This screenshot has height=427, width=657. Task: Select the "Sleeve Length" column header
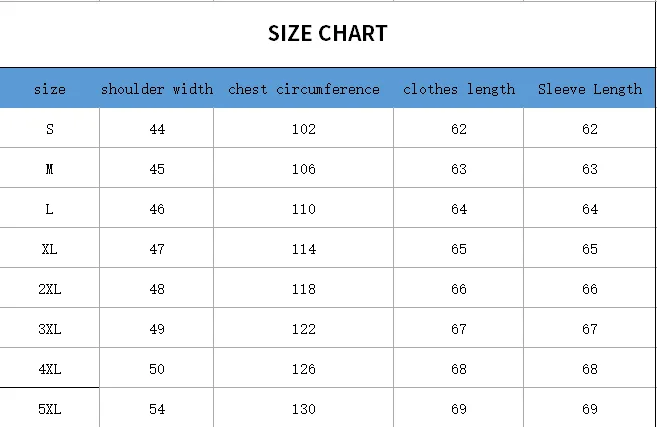pos(590,89)
